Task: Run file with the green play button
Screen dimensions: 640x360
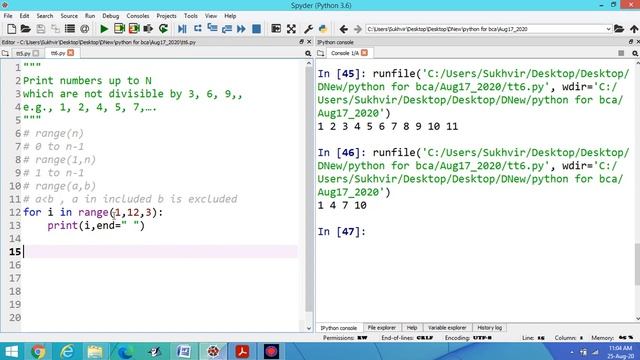Action: (104, 29)
